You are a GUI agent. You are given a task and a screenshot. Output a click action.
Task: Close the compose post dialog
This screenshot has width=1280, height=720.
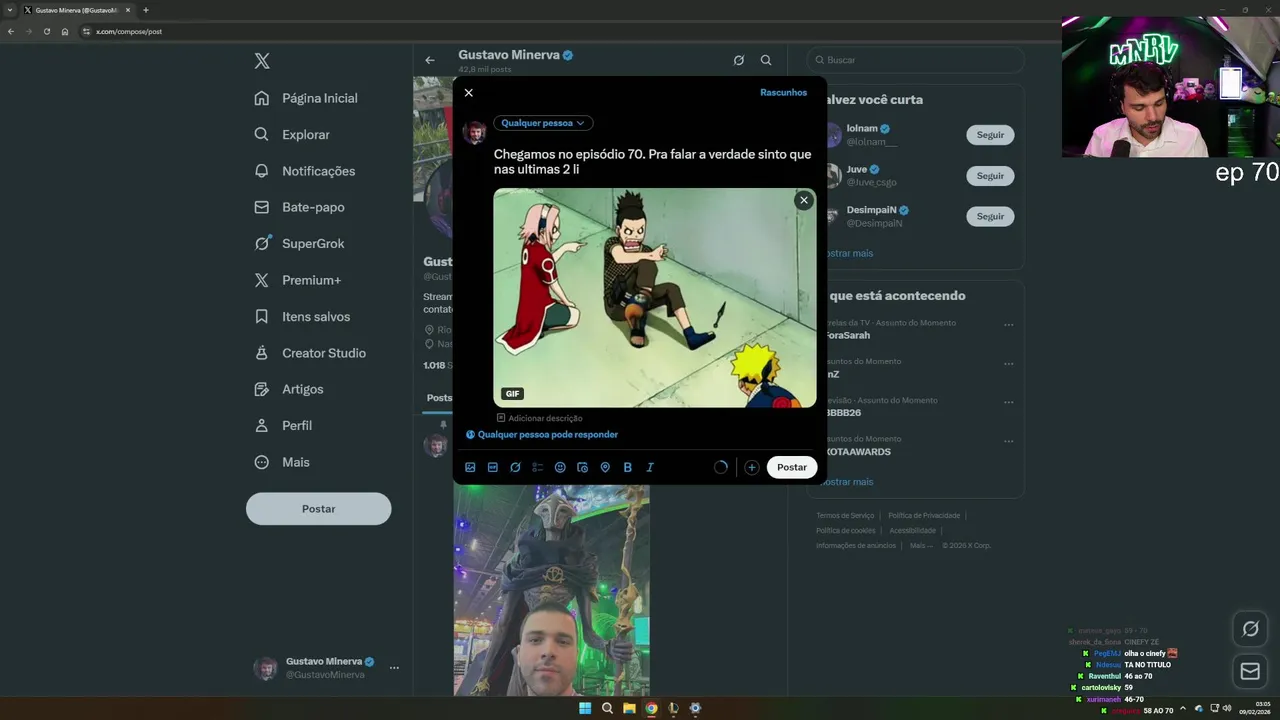468,93
